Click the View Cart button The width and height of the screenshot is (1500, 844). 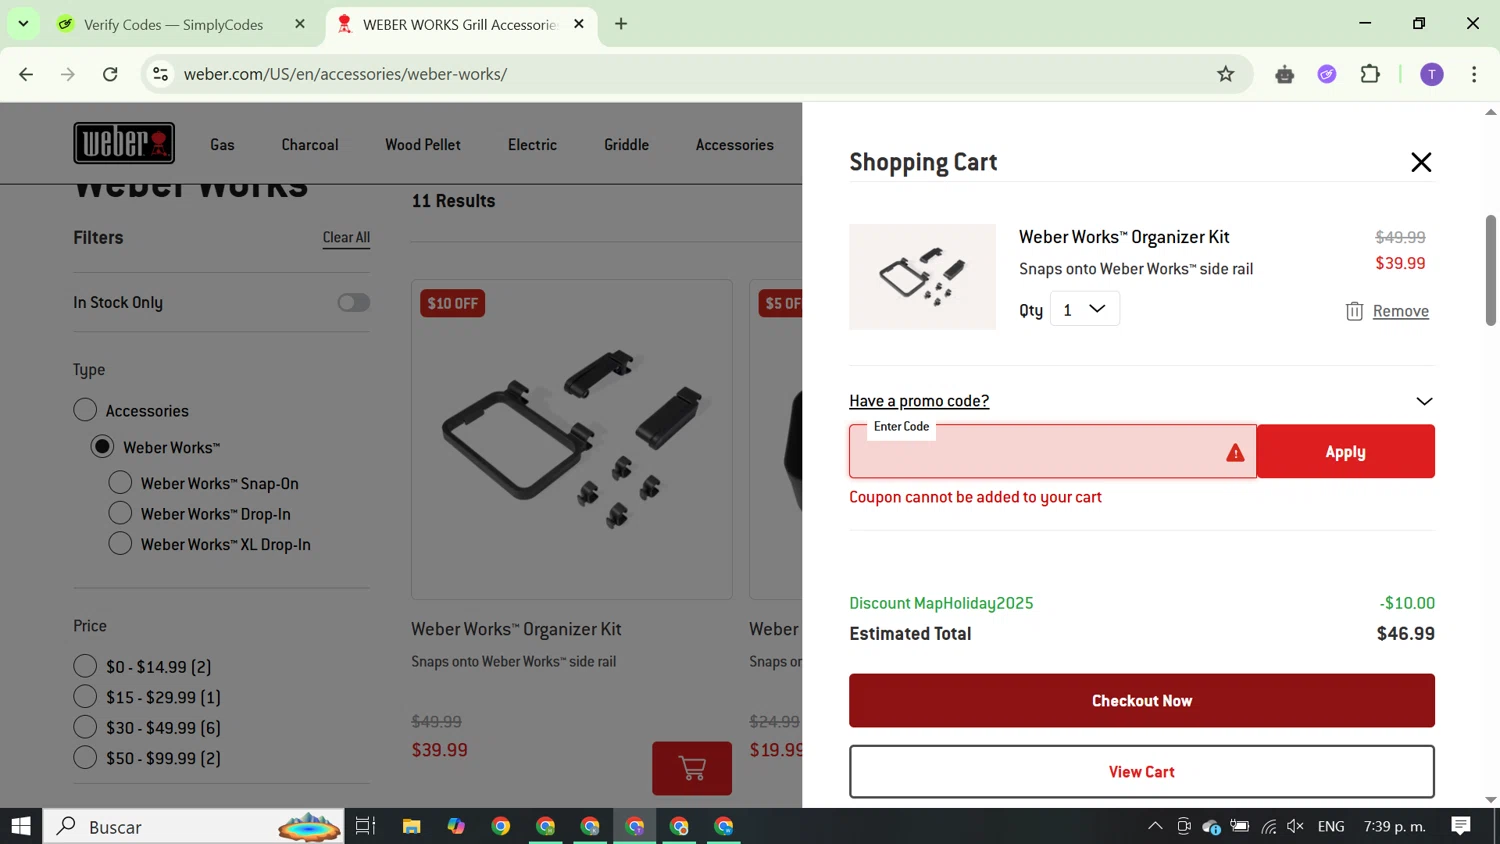1142,771
